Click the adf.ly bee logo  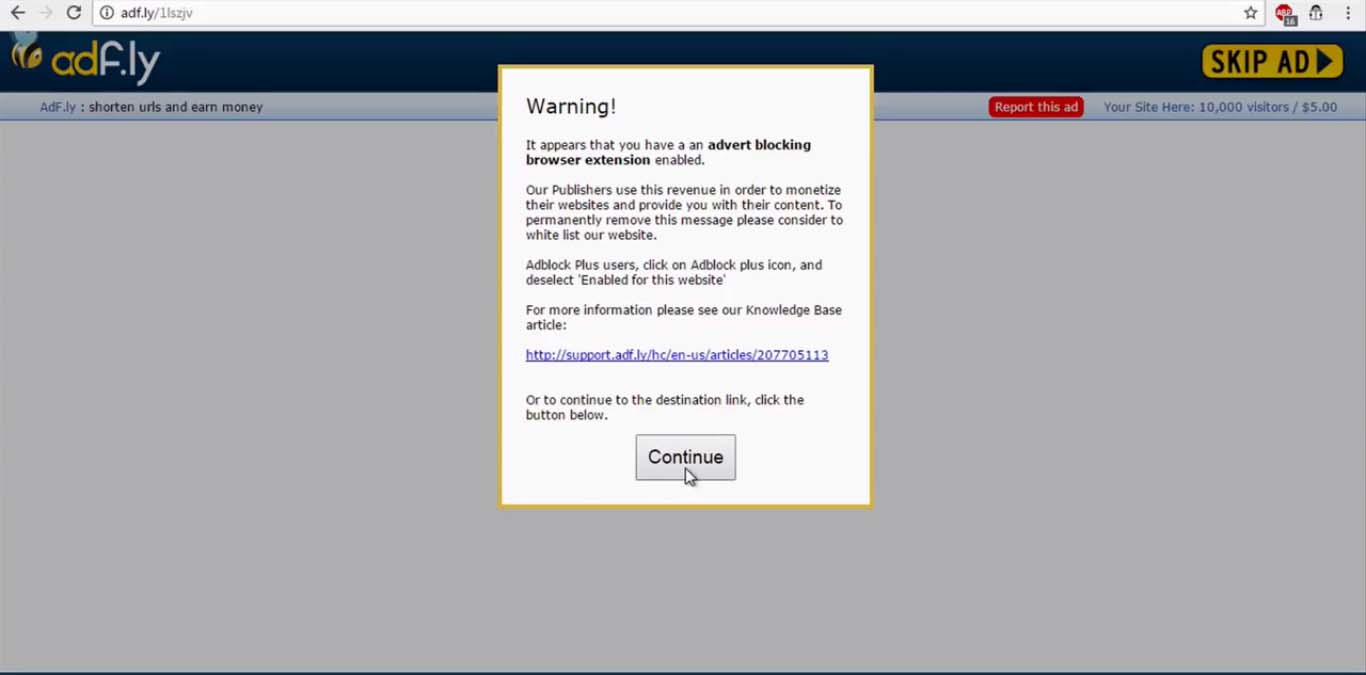pos(84,60)
